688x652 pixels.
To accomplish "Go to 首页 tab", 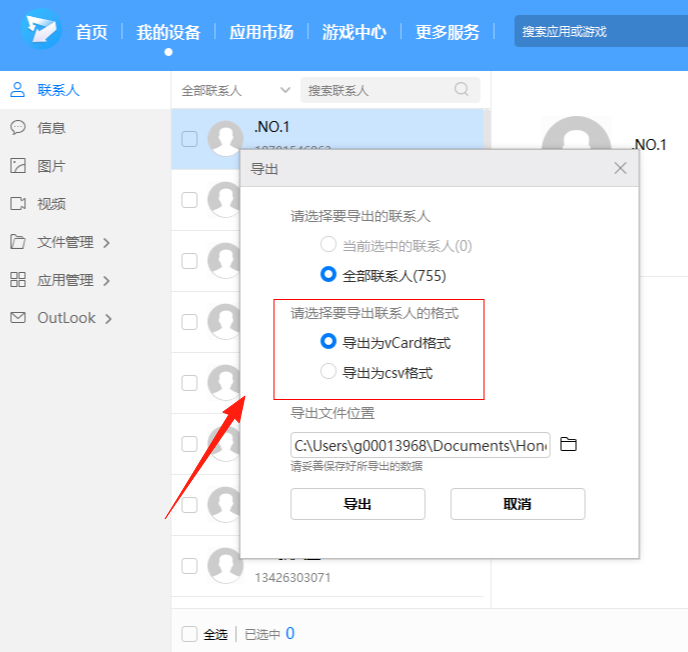I will 91,32.
